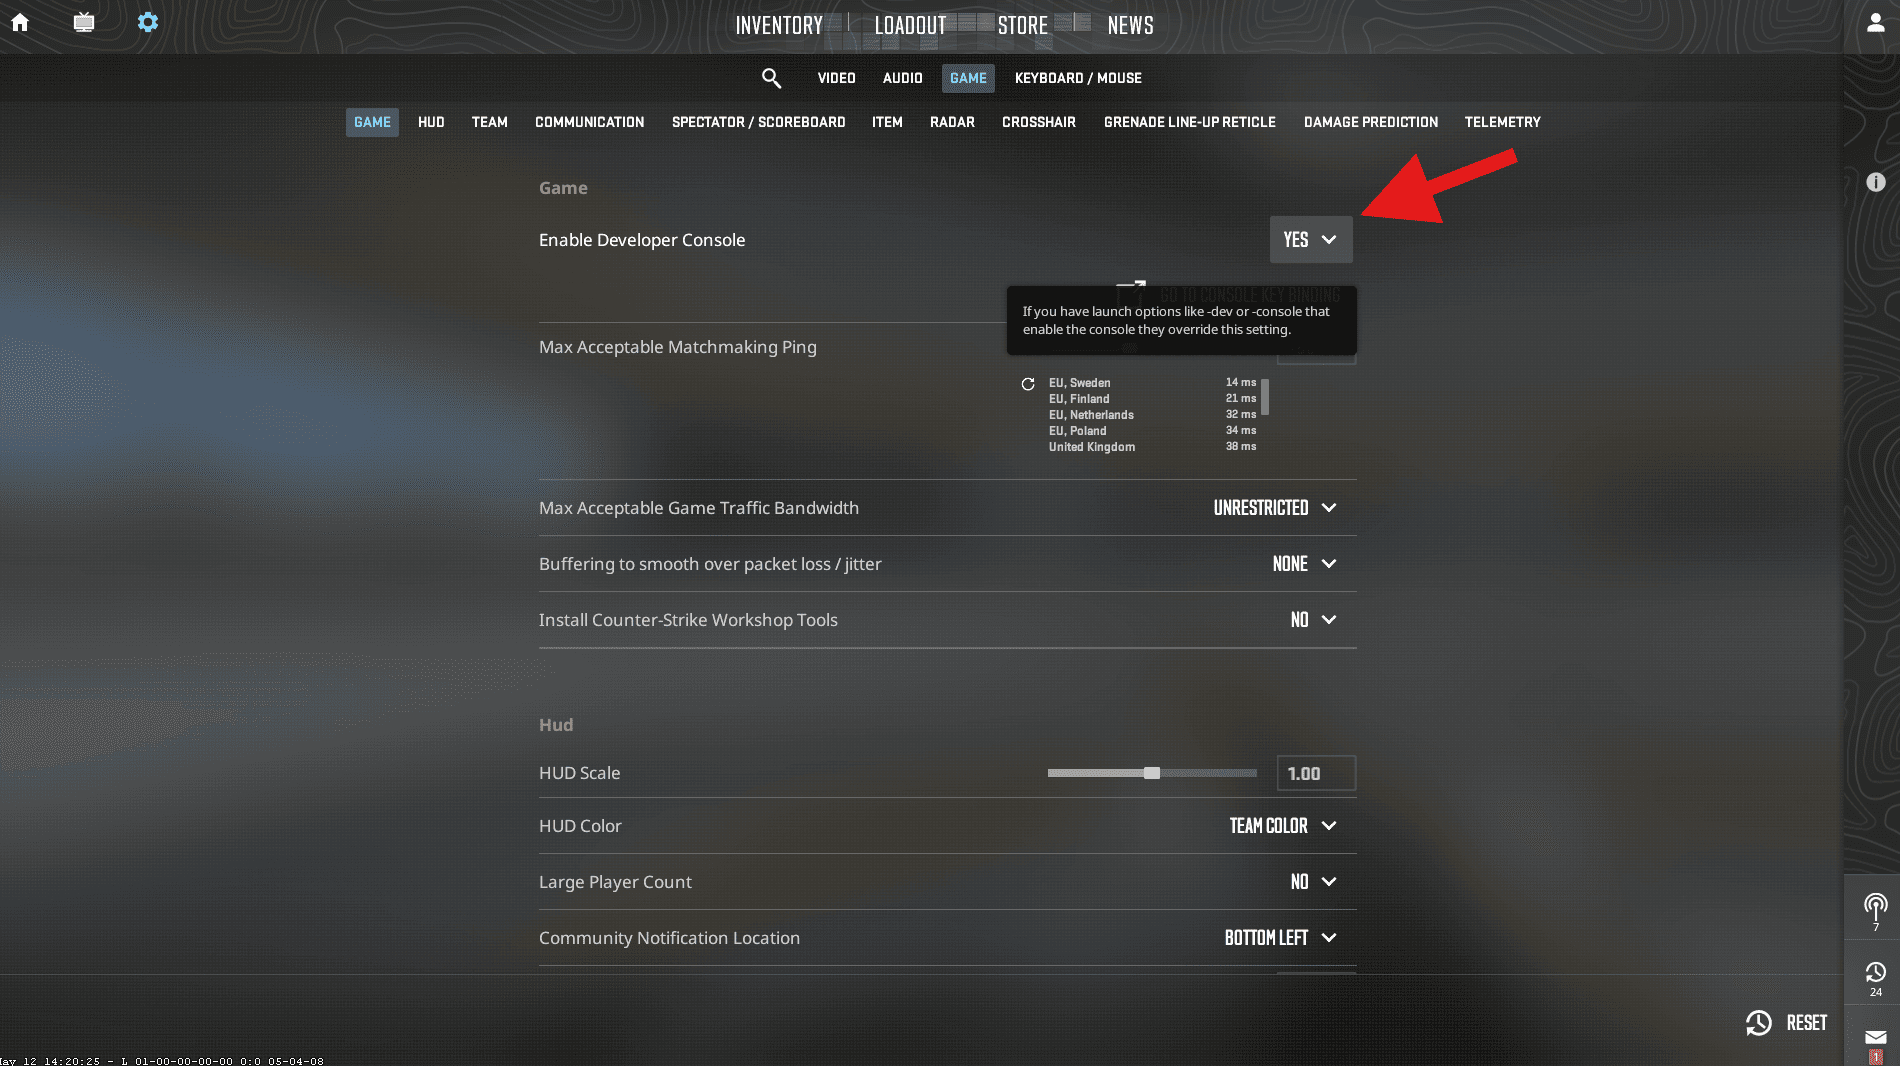Click the player profile icon top right
Image resolution: width=1900 pixels, height=1066 pixels.
tap(1875, 22)
